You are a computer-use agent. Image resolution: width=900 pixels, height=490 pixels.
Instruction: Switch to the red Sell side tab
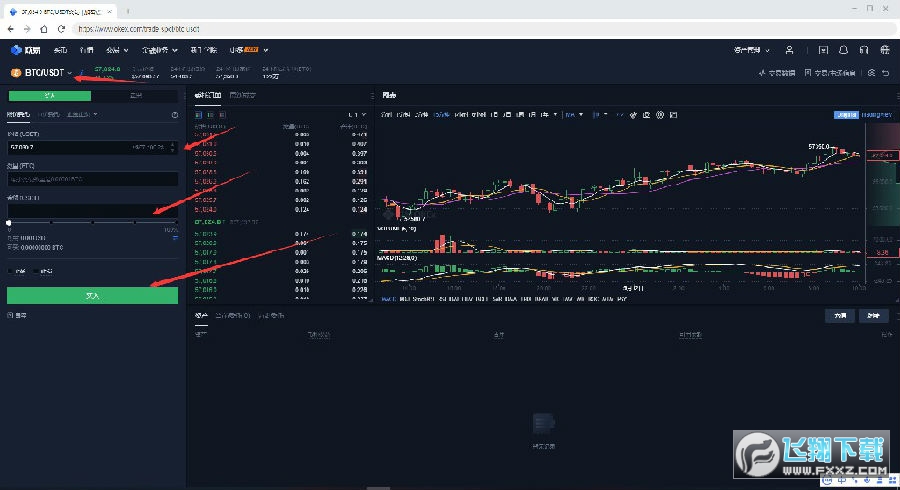136,96
